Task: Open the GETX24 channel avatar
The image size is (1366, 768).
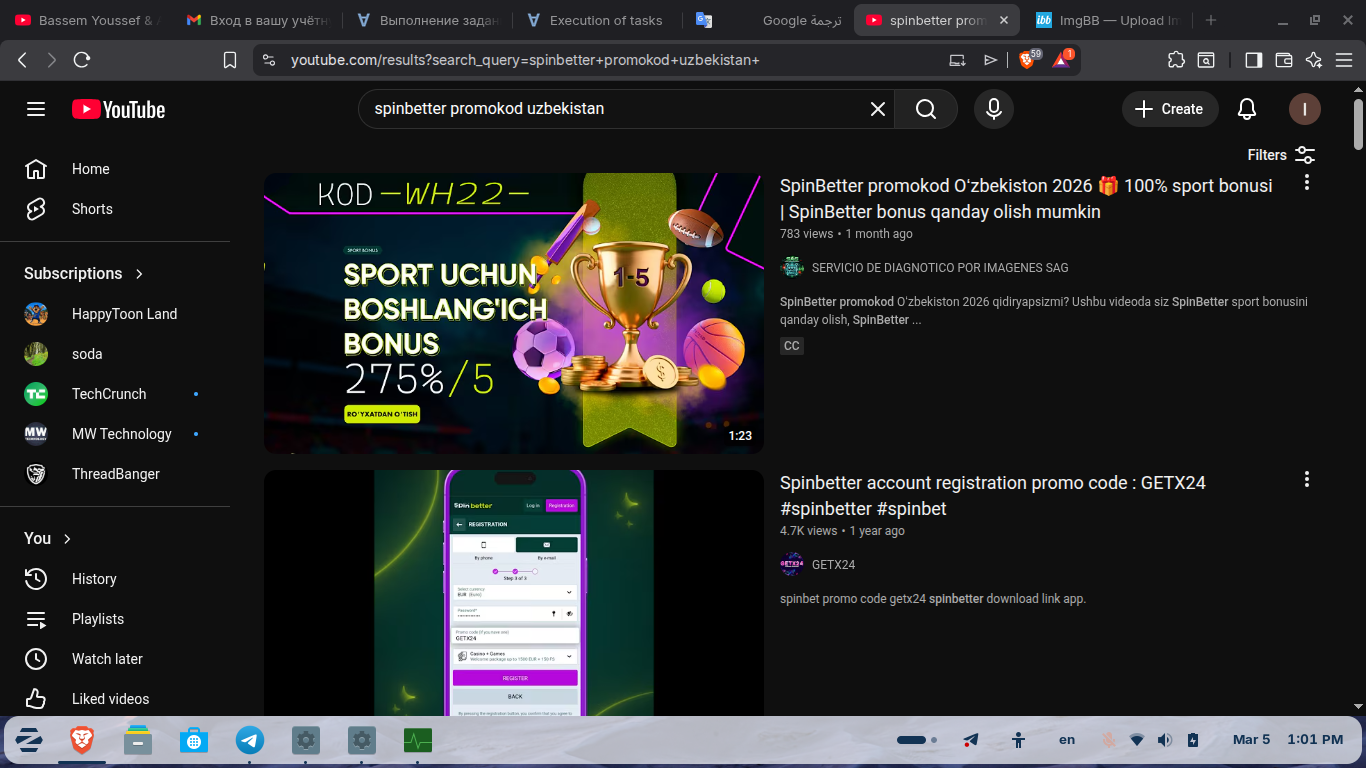Action: coord(792,564)
